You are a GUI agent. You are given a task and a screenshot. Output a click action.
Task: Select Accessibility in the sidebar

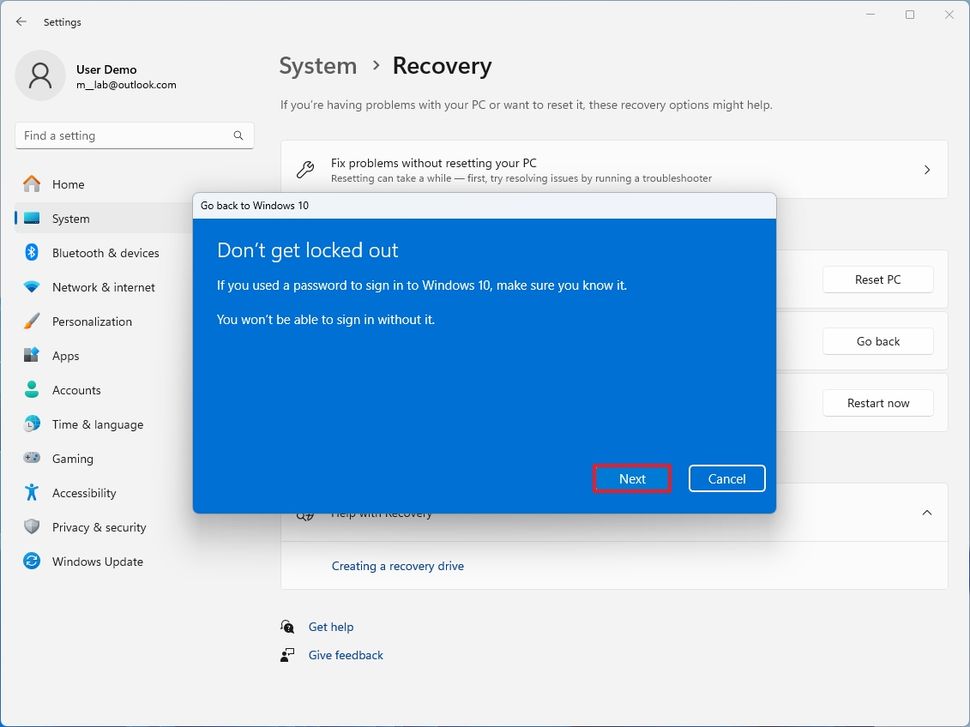tap(85, 492)
